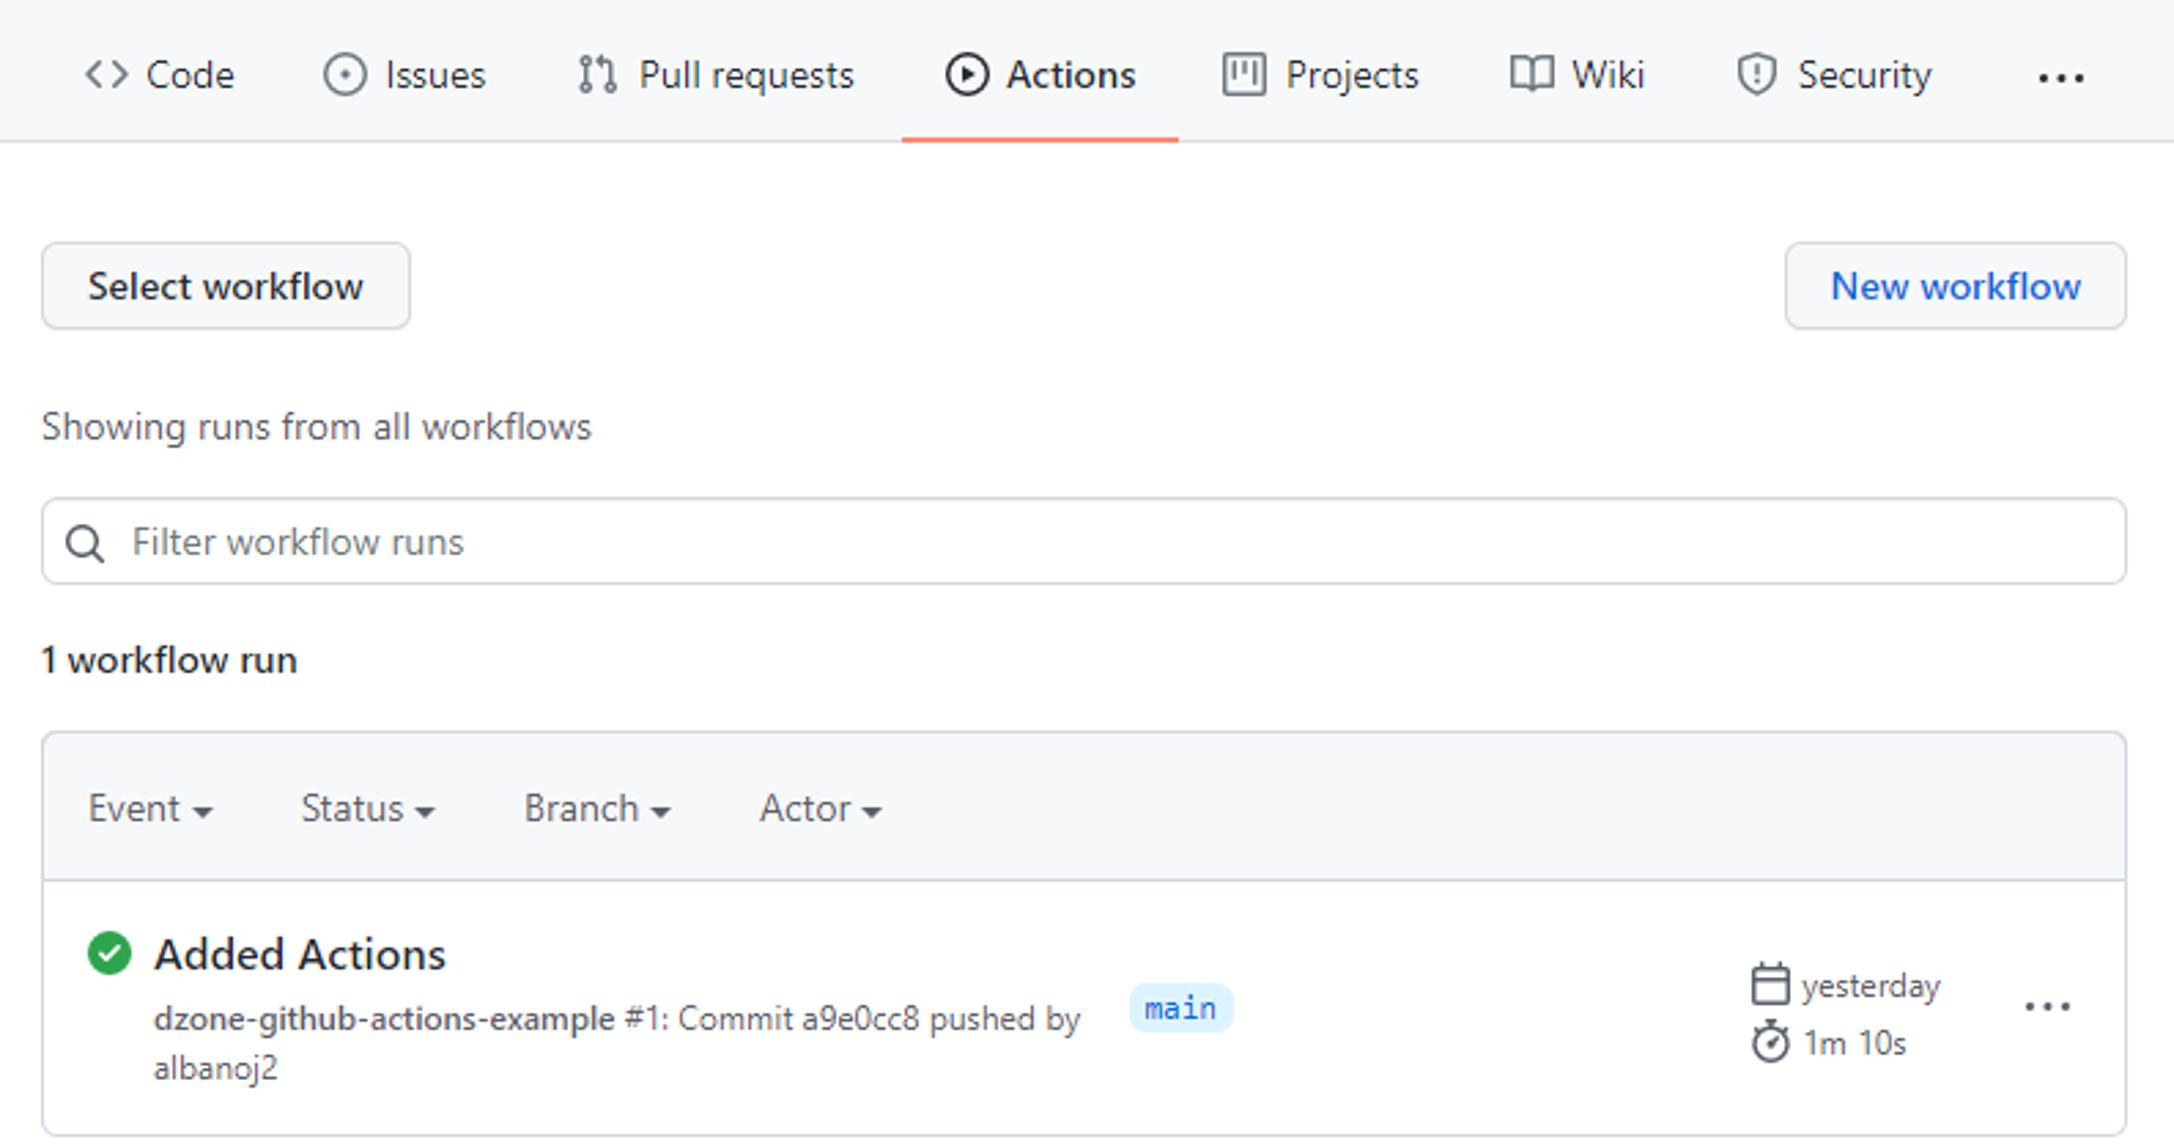Click the Wiki book icon

tap(1531, 74)
